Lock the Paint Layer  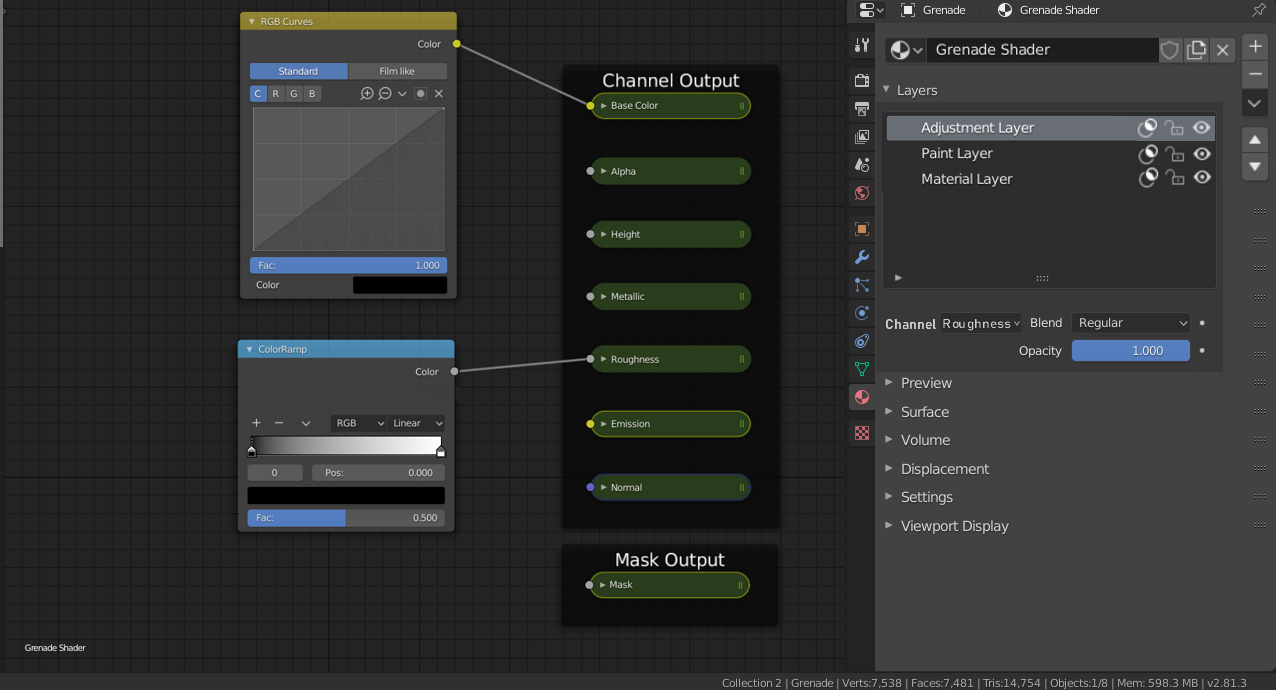[x=1175, y=154]
